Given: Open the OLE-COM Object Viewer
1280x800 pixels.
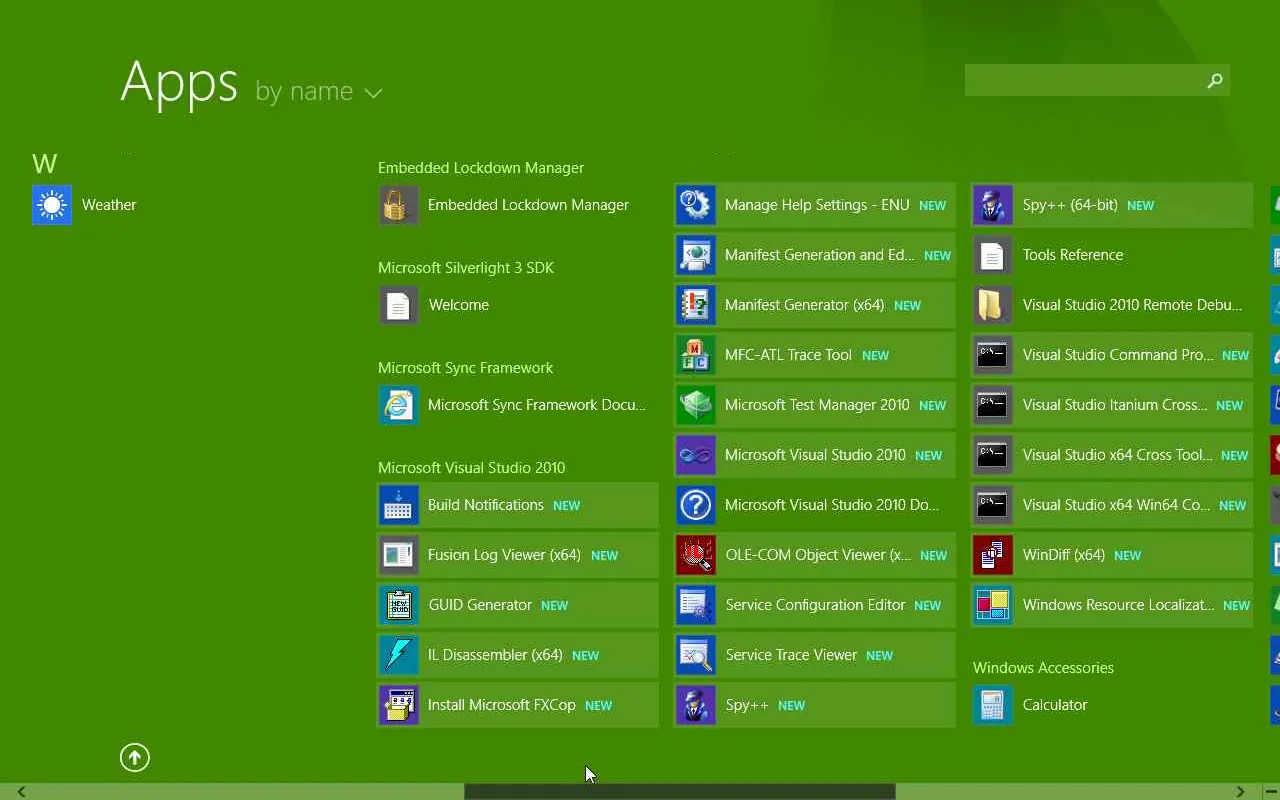Looking at the screenshot, I should (x=815, y=555).
